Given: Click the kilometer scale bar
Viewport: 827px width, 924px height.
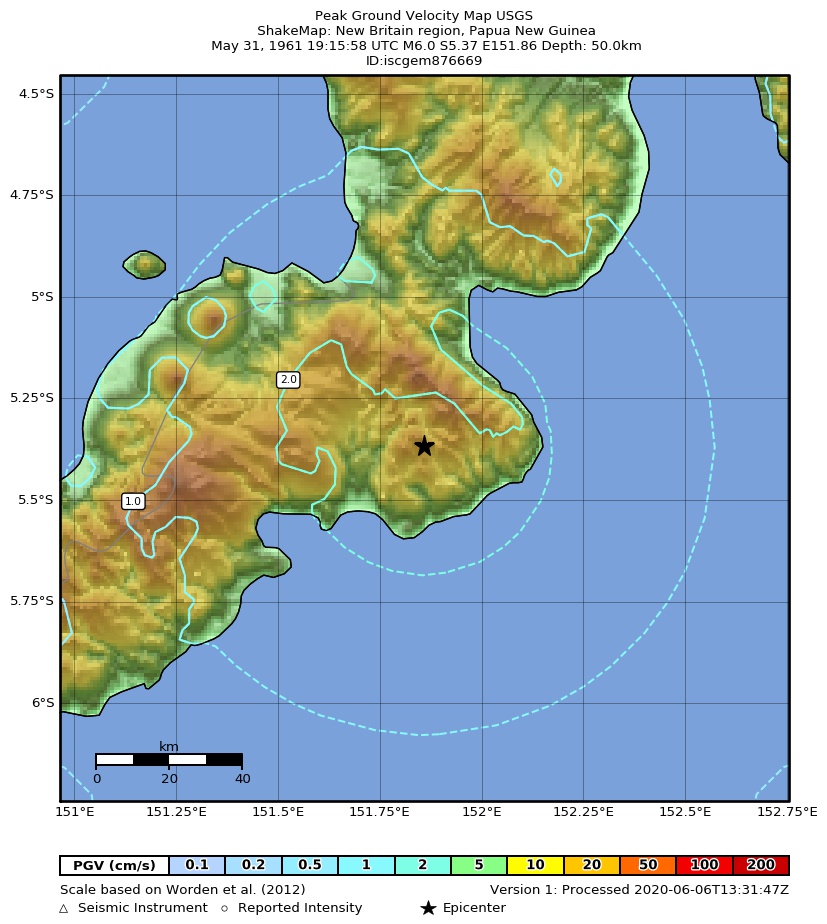Looking at the screenshot, I should (169, 759).
